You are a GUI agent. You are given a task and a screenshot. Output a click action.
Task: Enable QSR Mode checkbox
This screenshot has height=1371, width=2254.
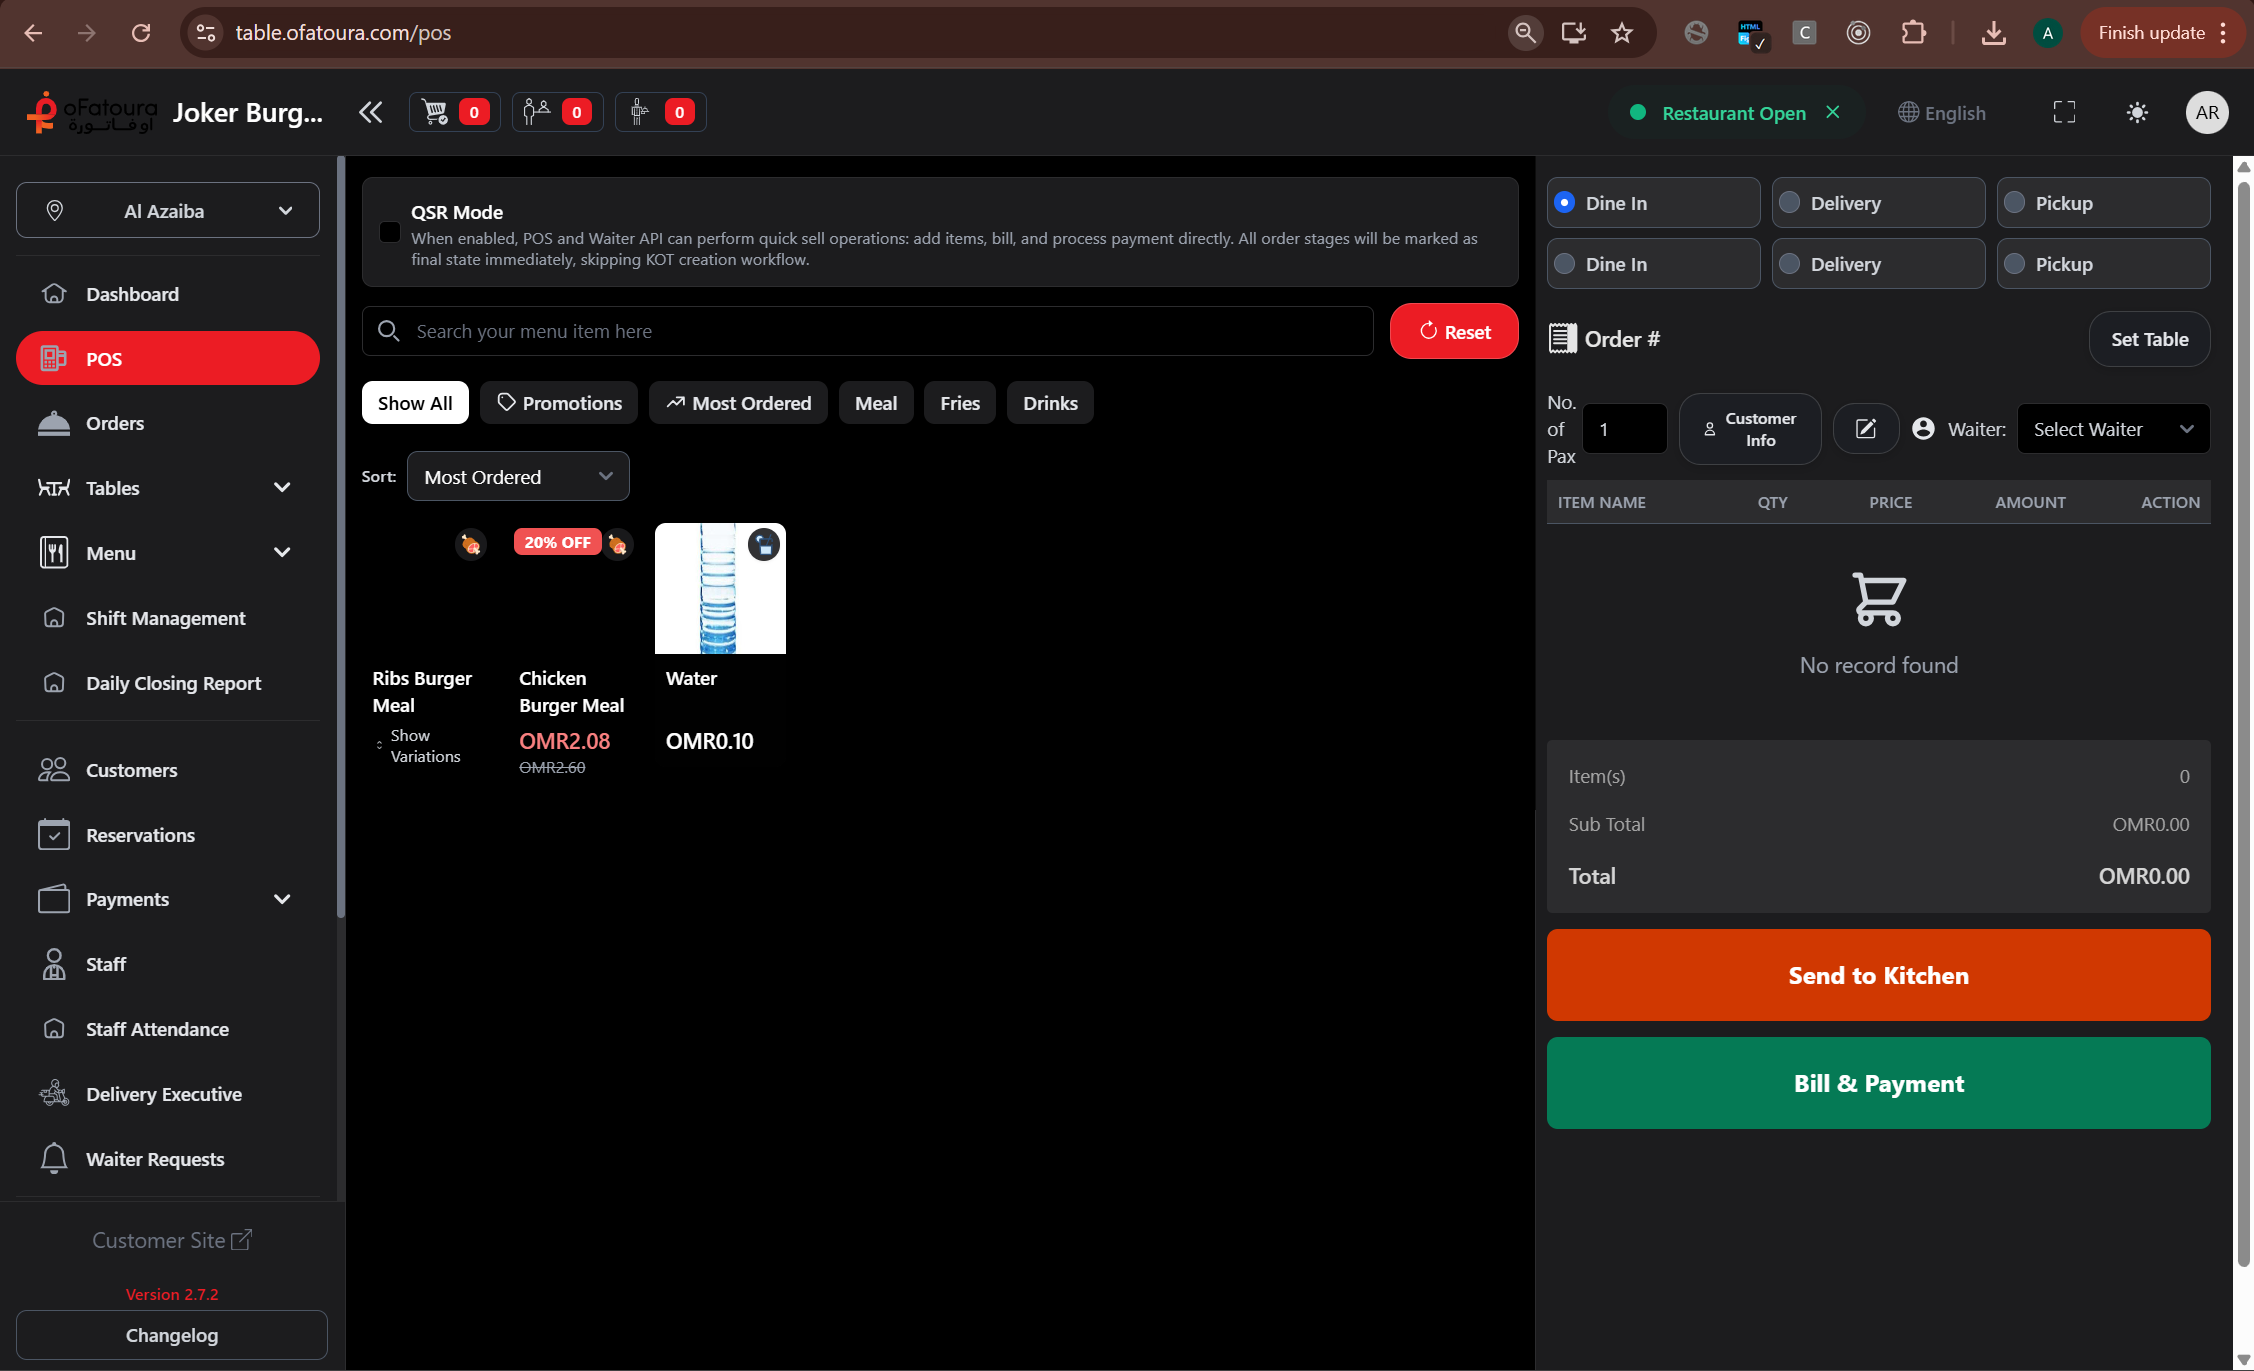point(389,231)
